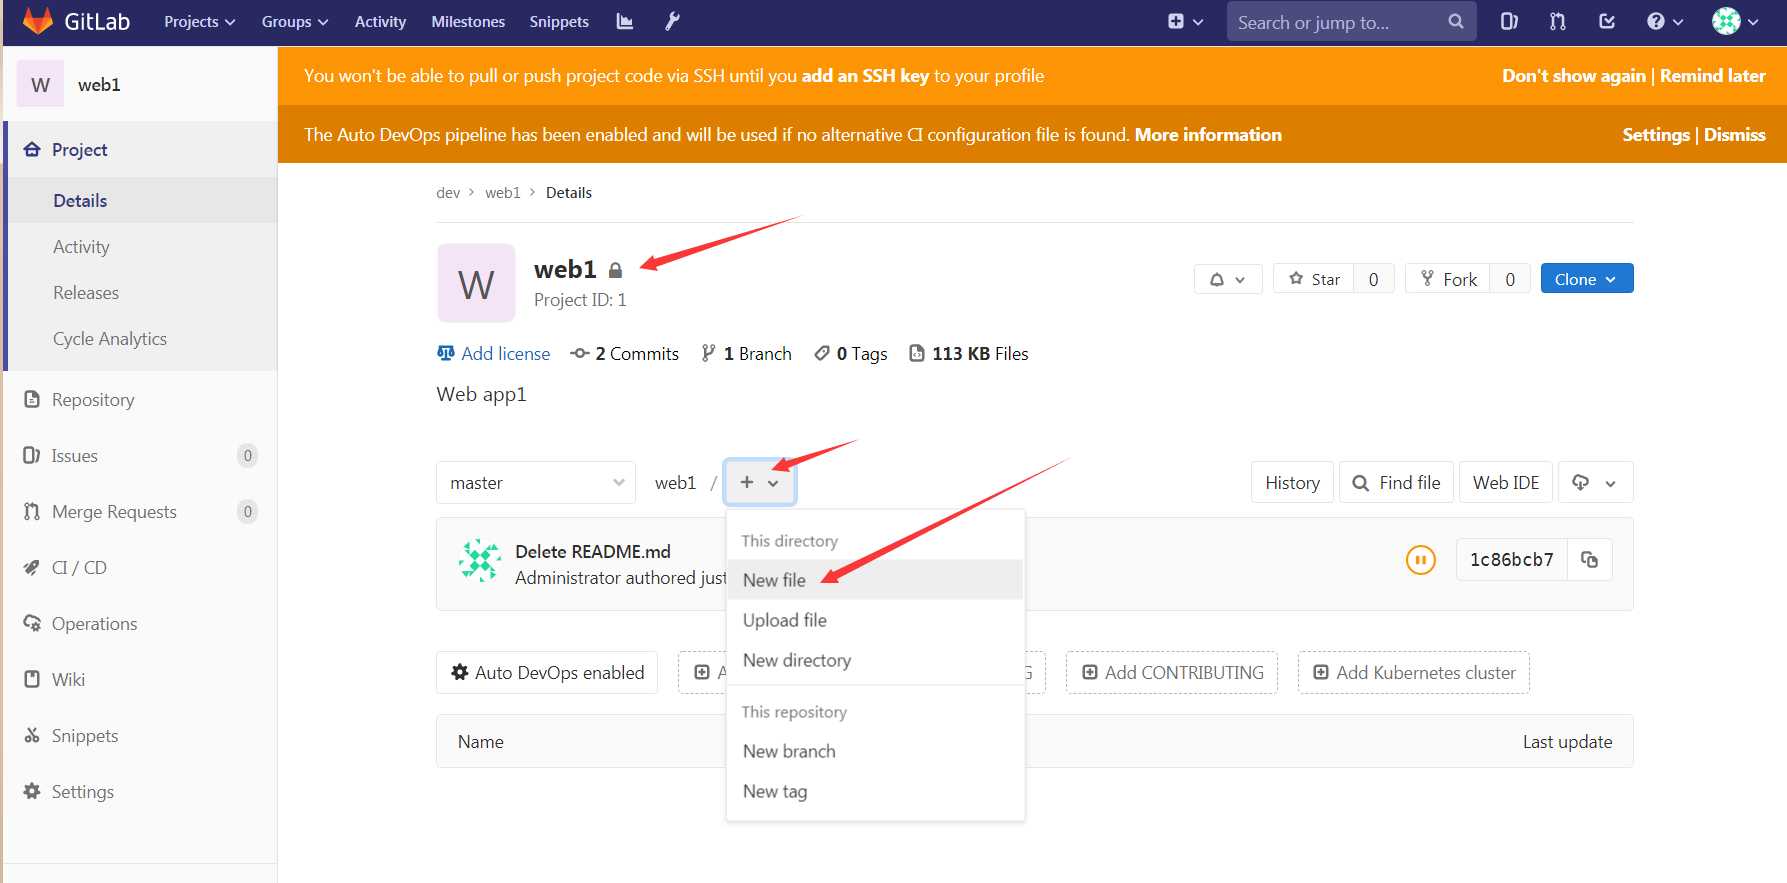Click Add Kubernetes cluster button
Viewport: 1787px width, 883px height.
(1414, 672)
